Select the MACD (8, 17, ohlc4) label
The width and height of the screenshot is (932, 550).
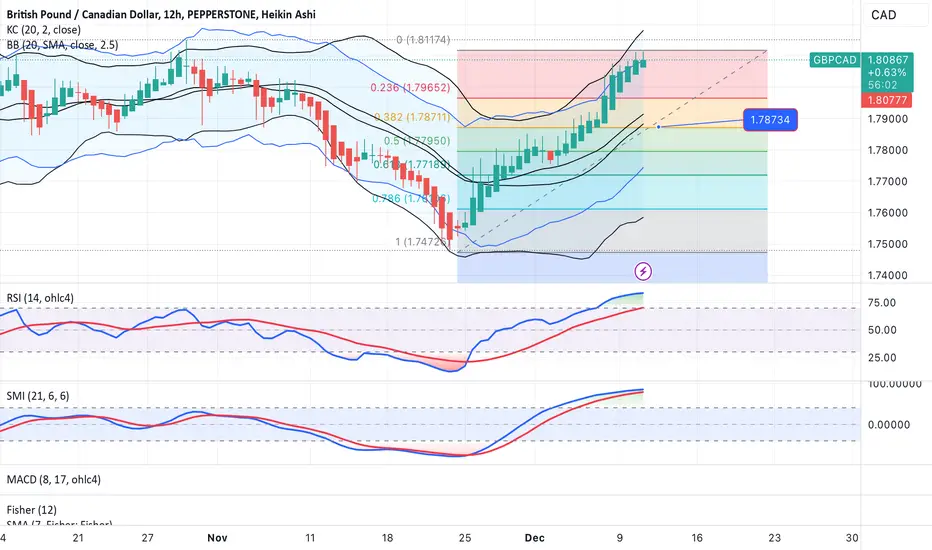coord(53,479)
